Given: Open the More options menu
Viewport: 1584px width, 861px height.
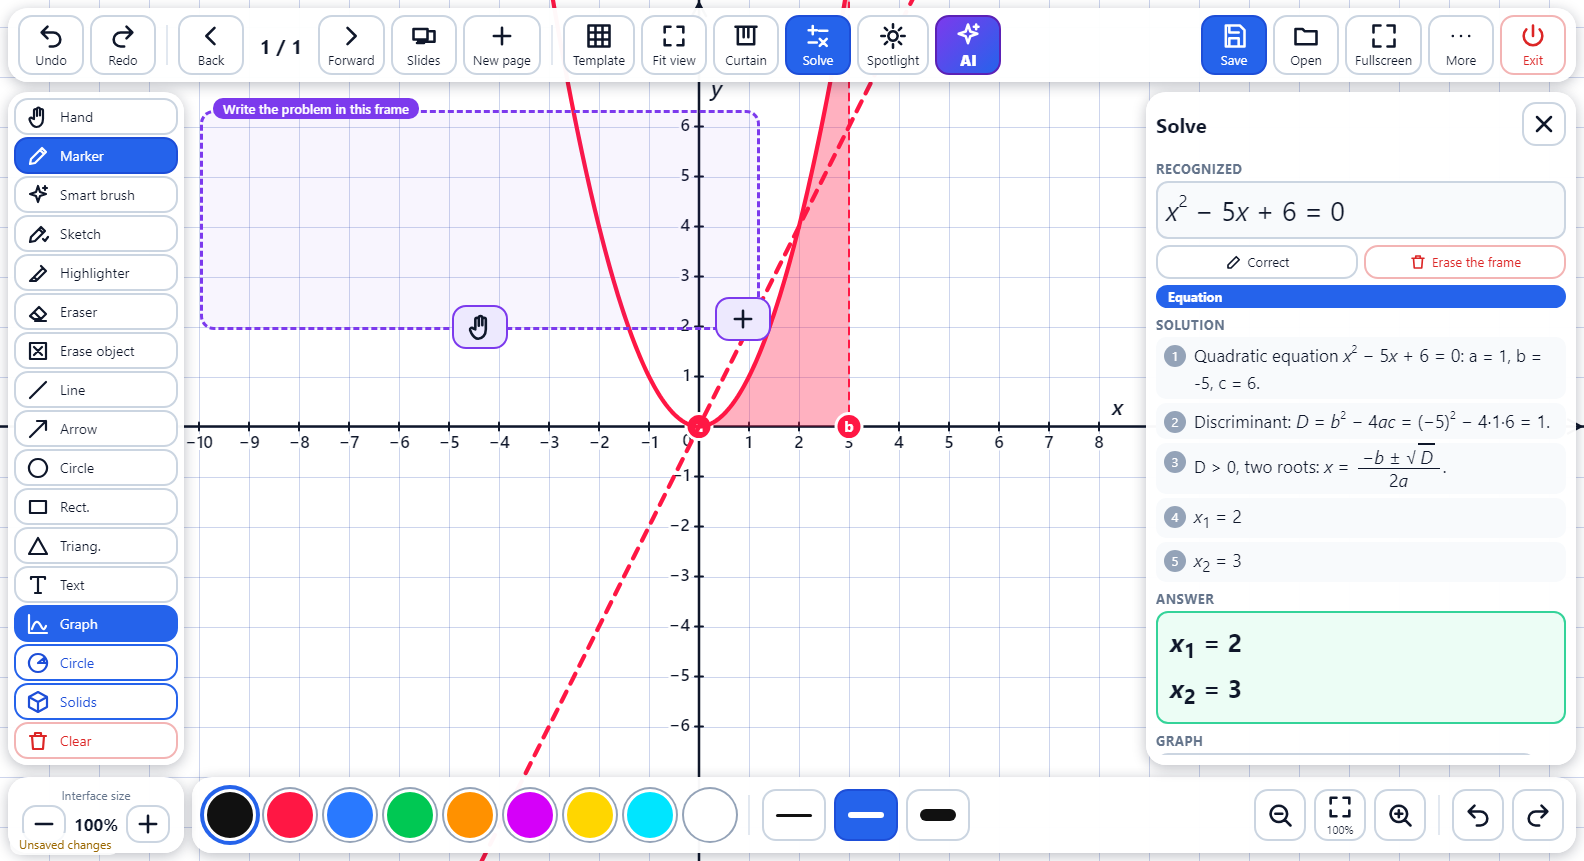Looking at the screenshot, I should (1461, 45).
